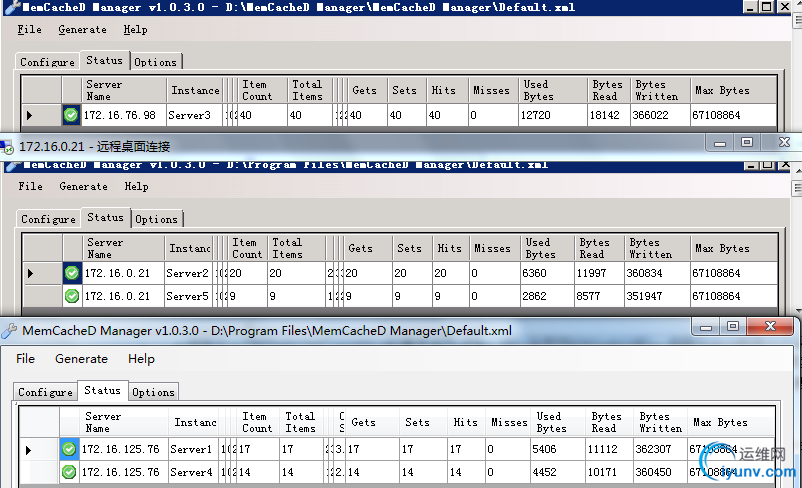This screenshot has width=802, height=488.
Task: Select row arrow for Server3 row
Action: (30, 115)
